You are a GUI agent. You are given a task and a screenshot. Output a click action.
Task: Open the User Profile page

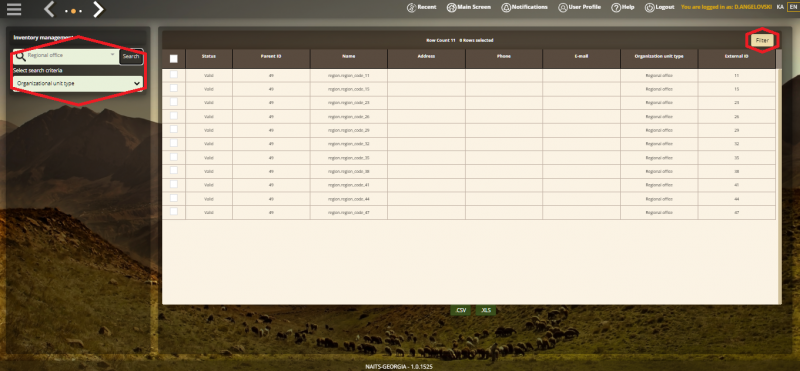[579, 7]
